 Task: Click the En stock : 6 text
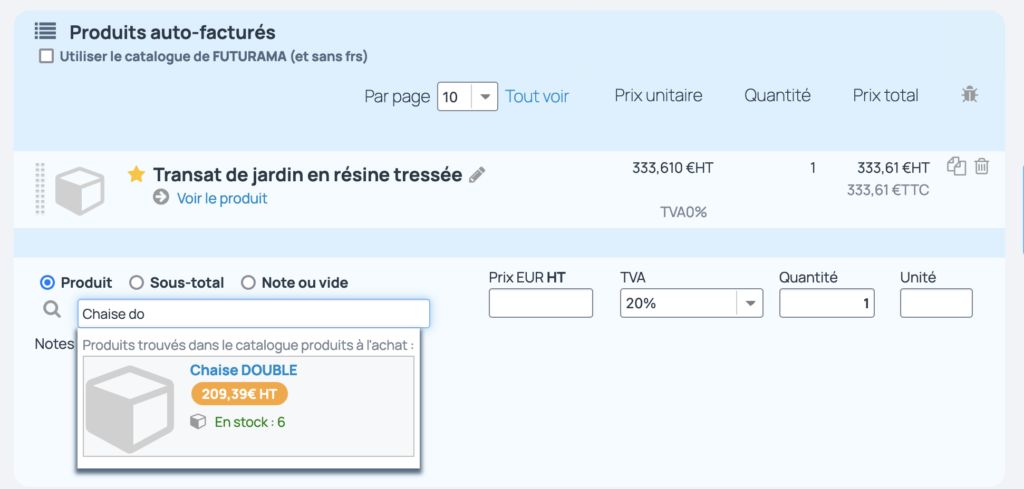[250, 422]
